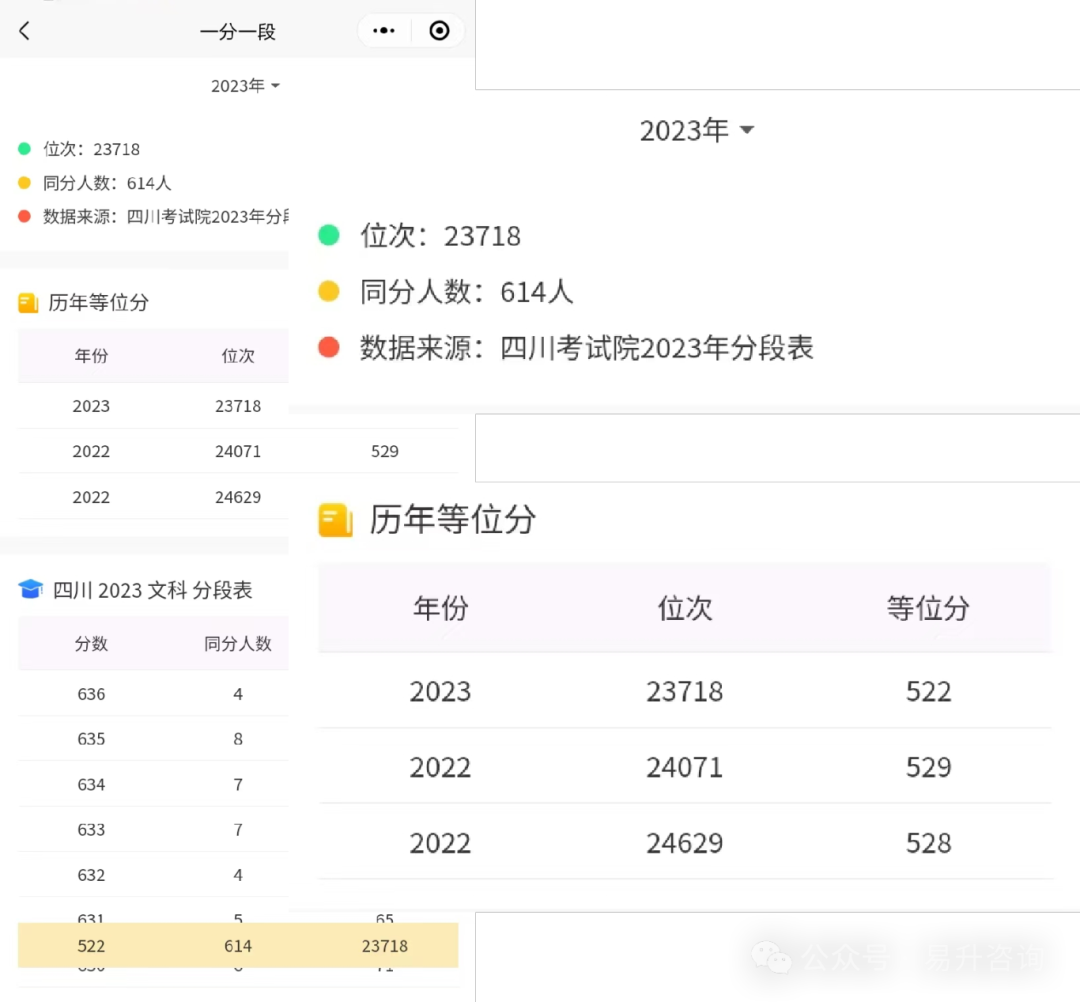This screenshot has height=1002, width=1080.
Task: Click enlarged orange 历年等位分 book icon
Action: click(335, 520)
